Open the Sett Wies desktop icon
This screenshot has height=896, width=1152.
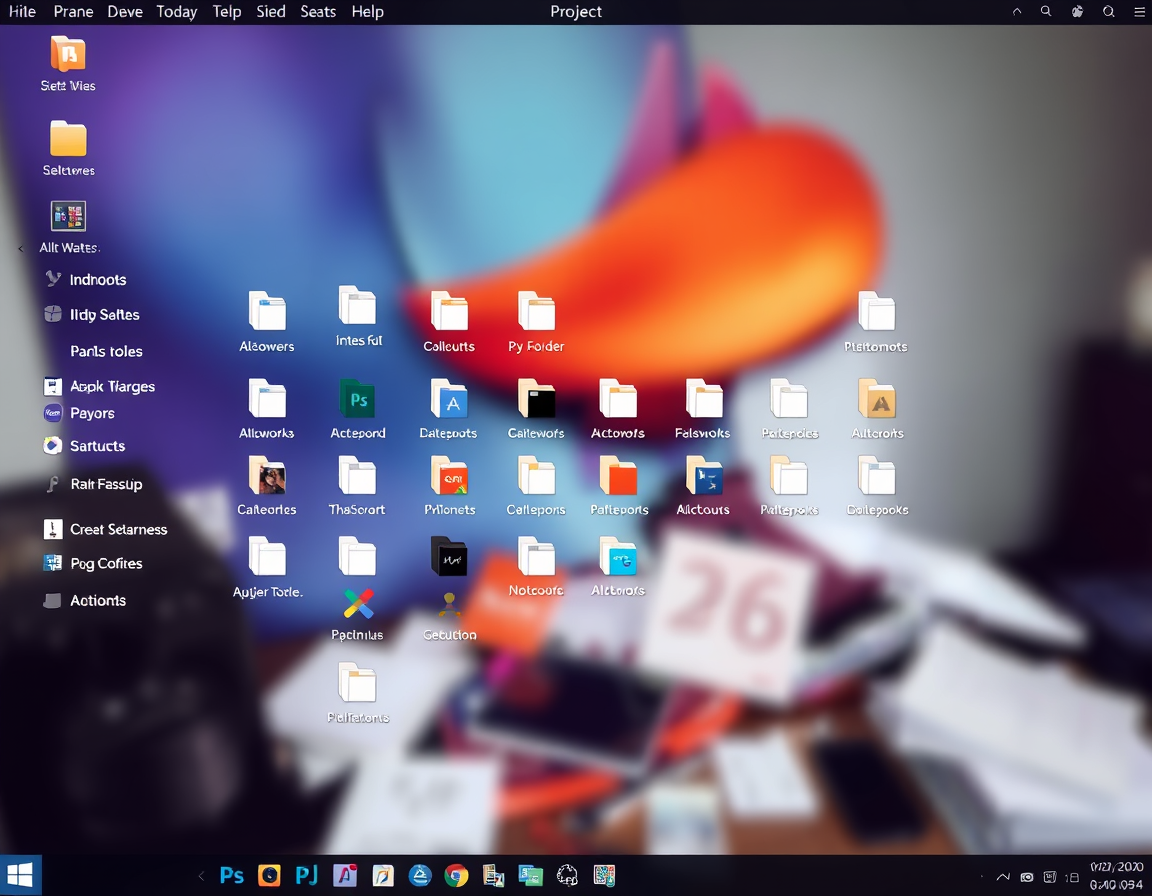click(x=68, y=54)
